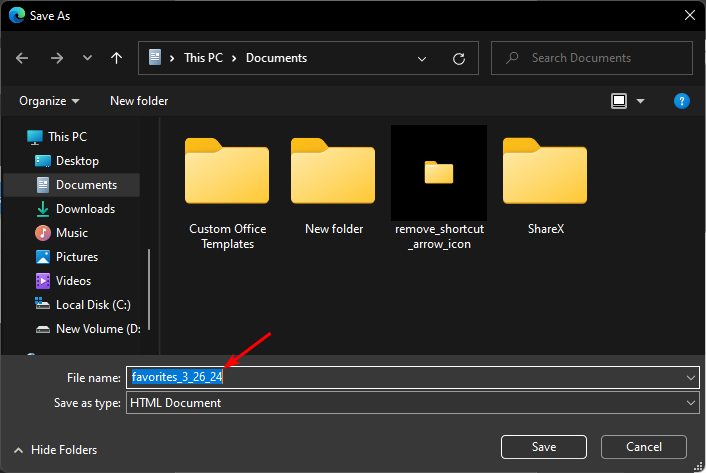The image size is (706, 473).
Task: Click the Local Disk drive icon
Action: pos(42,304)
